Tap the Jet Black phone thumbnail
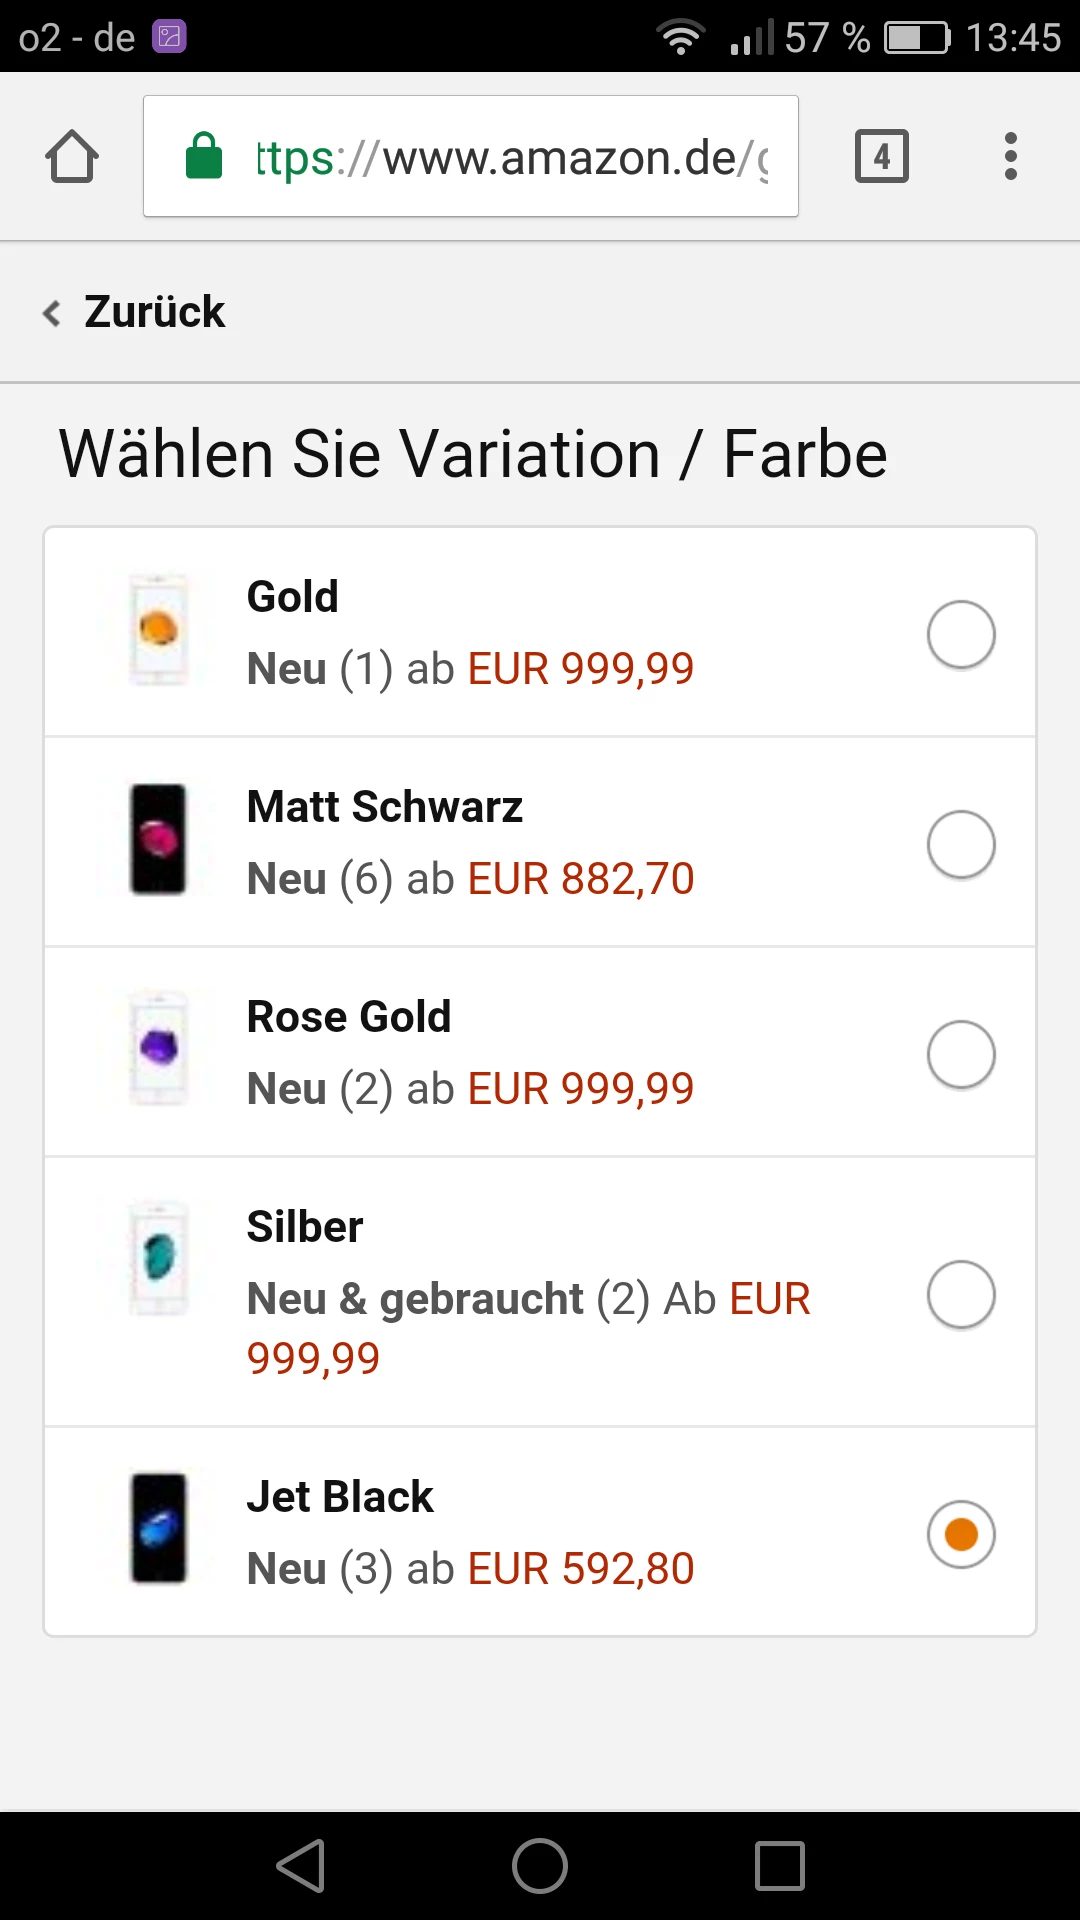The image size is (1080, 1920). [x=159, y=1528]
